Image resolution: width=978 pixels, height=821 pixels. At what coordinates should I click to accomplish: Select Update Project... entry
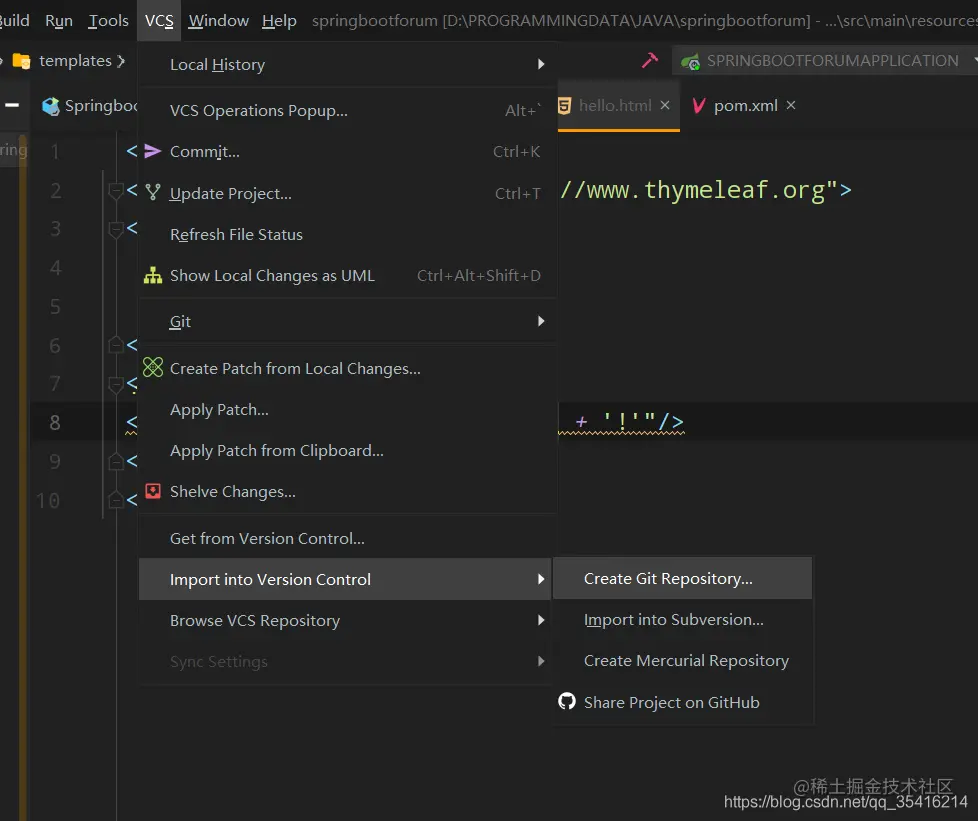pos(345,193)
